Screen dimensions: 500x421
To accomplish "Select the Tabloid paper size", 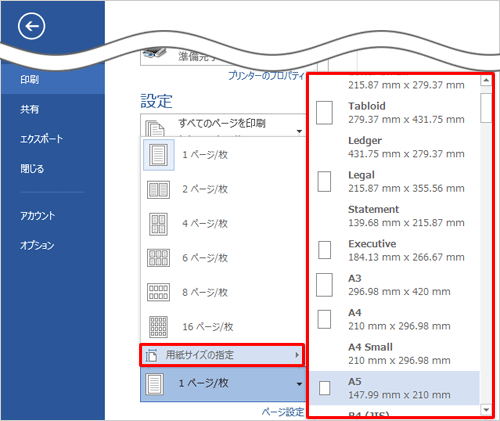I will pyautogui.click(x=395, y=113).
